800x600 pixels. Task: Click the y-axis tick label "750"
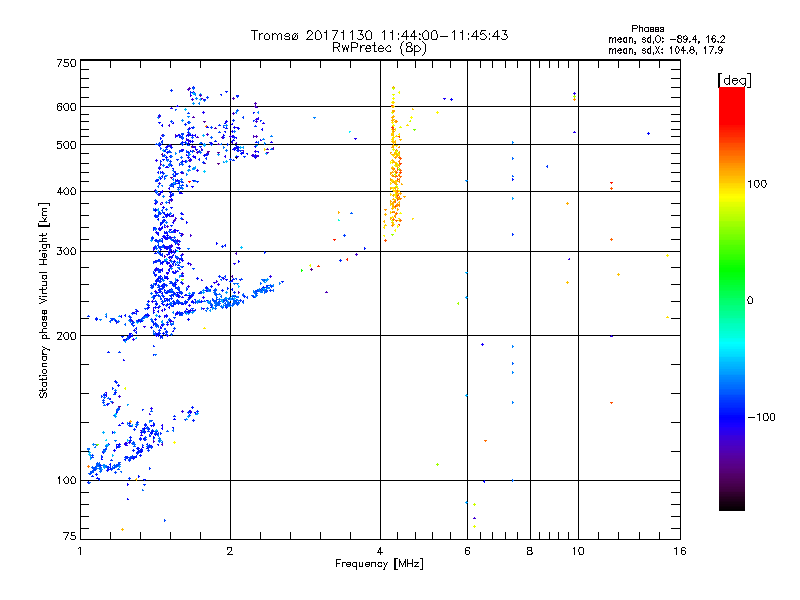pos(66,63)
